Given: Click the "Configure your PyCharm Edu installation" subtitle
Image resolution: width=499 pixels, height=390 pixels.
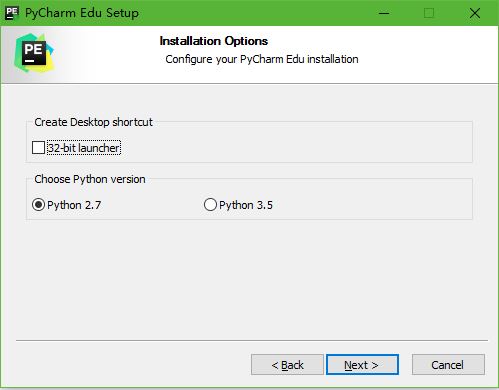Looking at the screenshot, I should (x=262, y=59).
